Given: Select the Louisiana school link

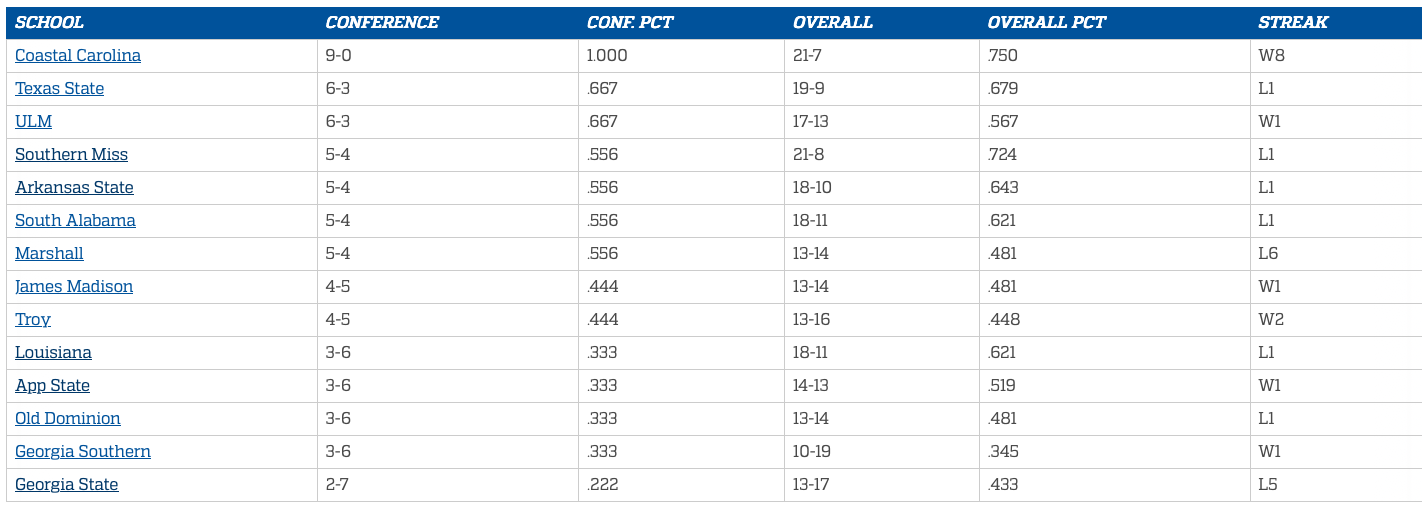Looking at the screenshot, I should coord(54,353).
